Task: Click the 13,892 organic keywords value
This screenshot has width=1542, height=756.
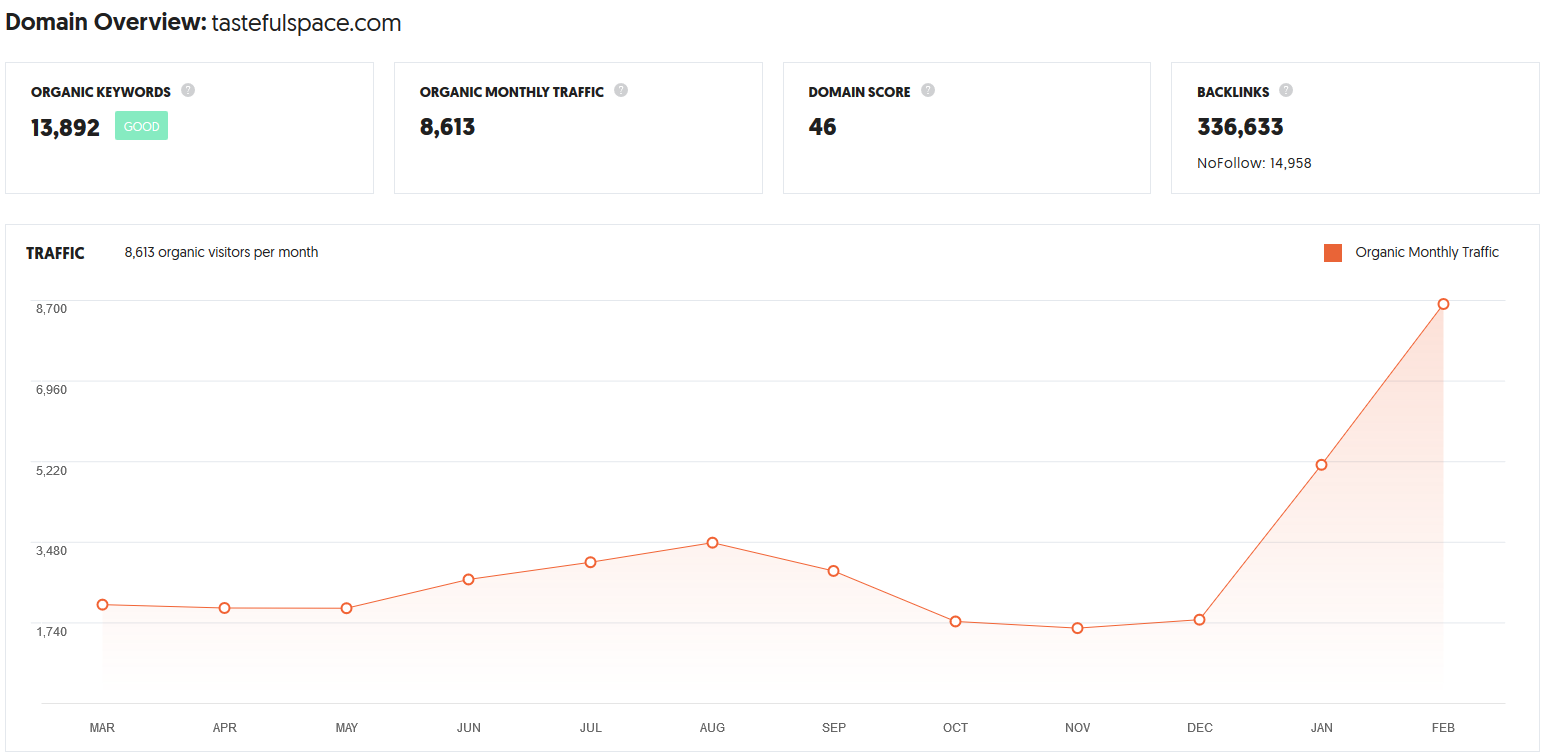Action: pyautogui.click(x=66, y=127)
